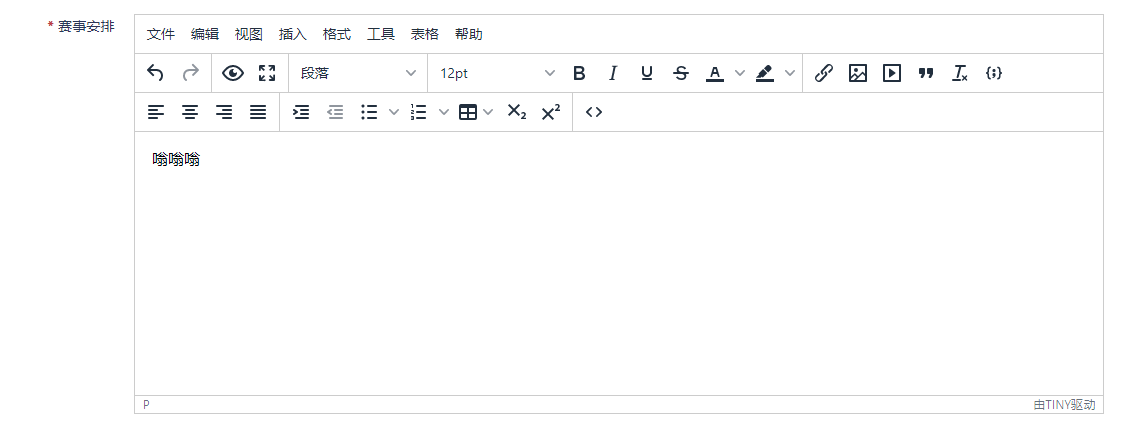The height and width of the screenshot is (433, 1143).
Task: Insert an image via picture icon
Action: [858, 73]
